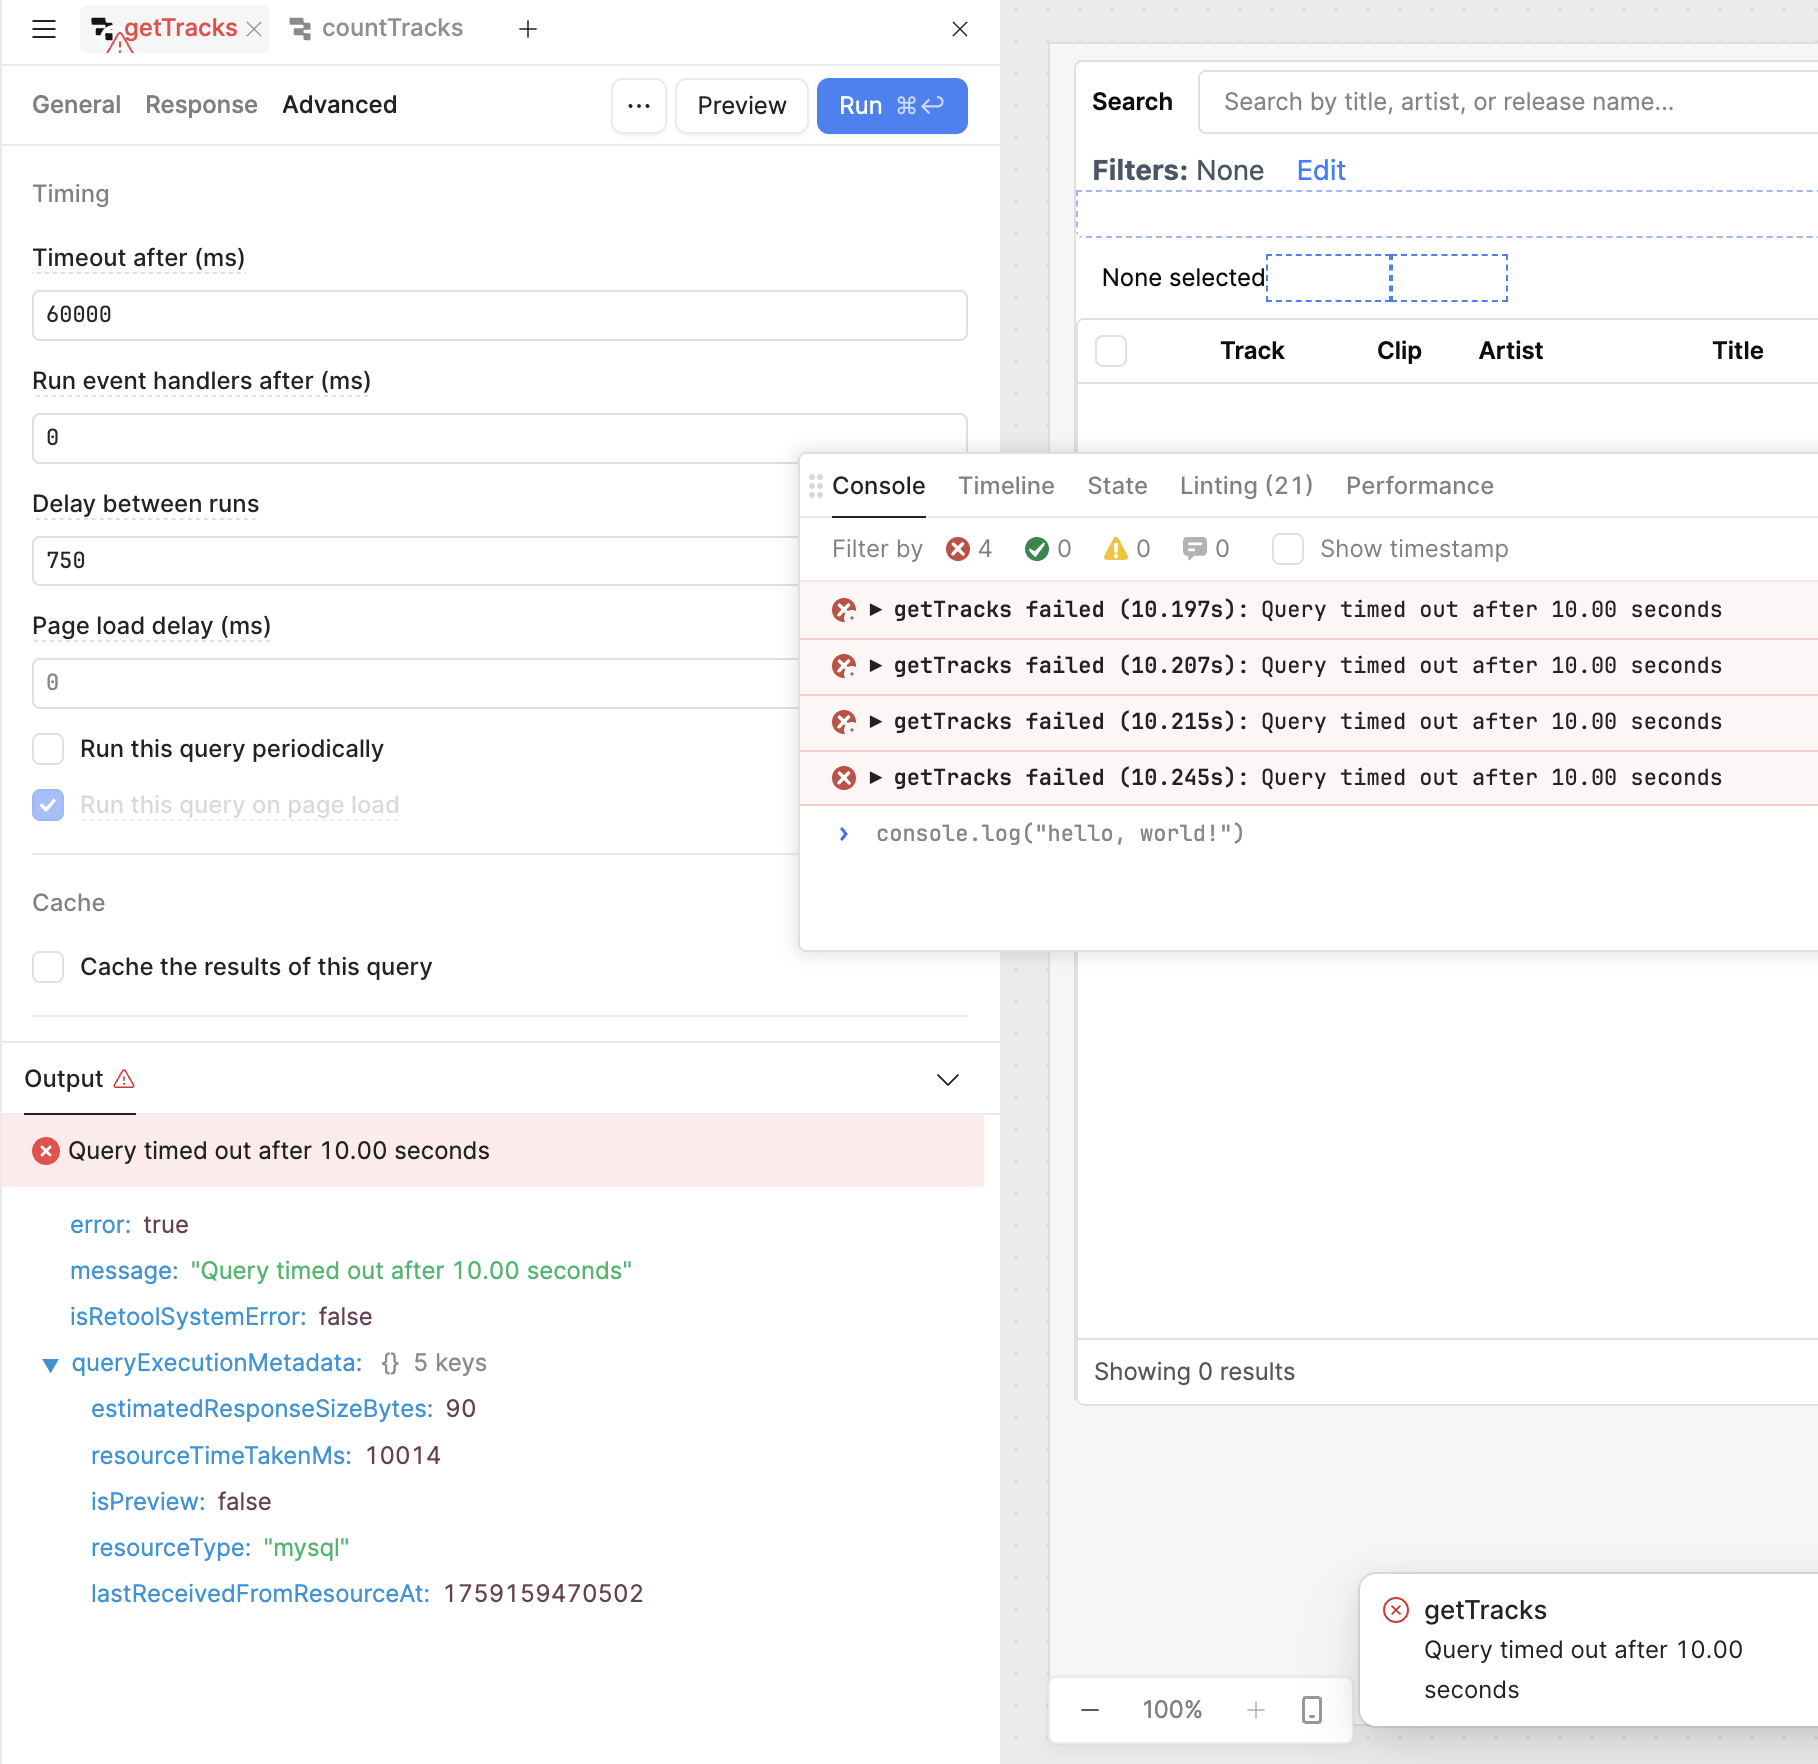Filter console by error count icon

point(958,549)
